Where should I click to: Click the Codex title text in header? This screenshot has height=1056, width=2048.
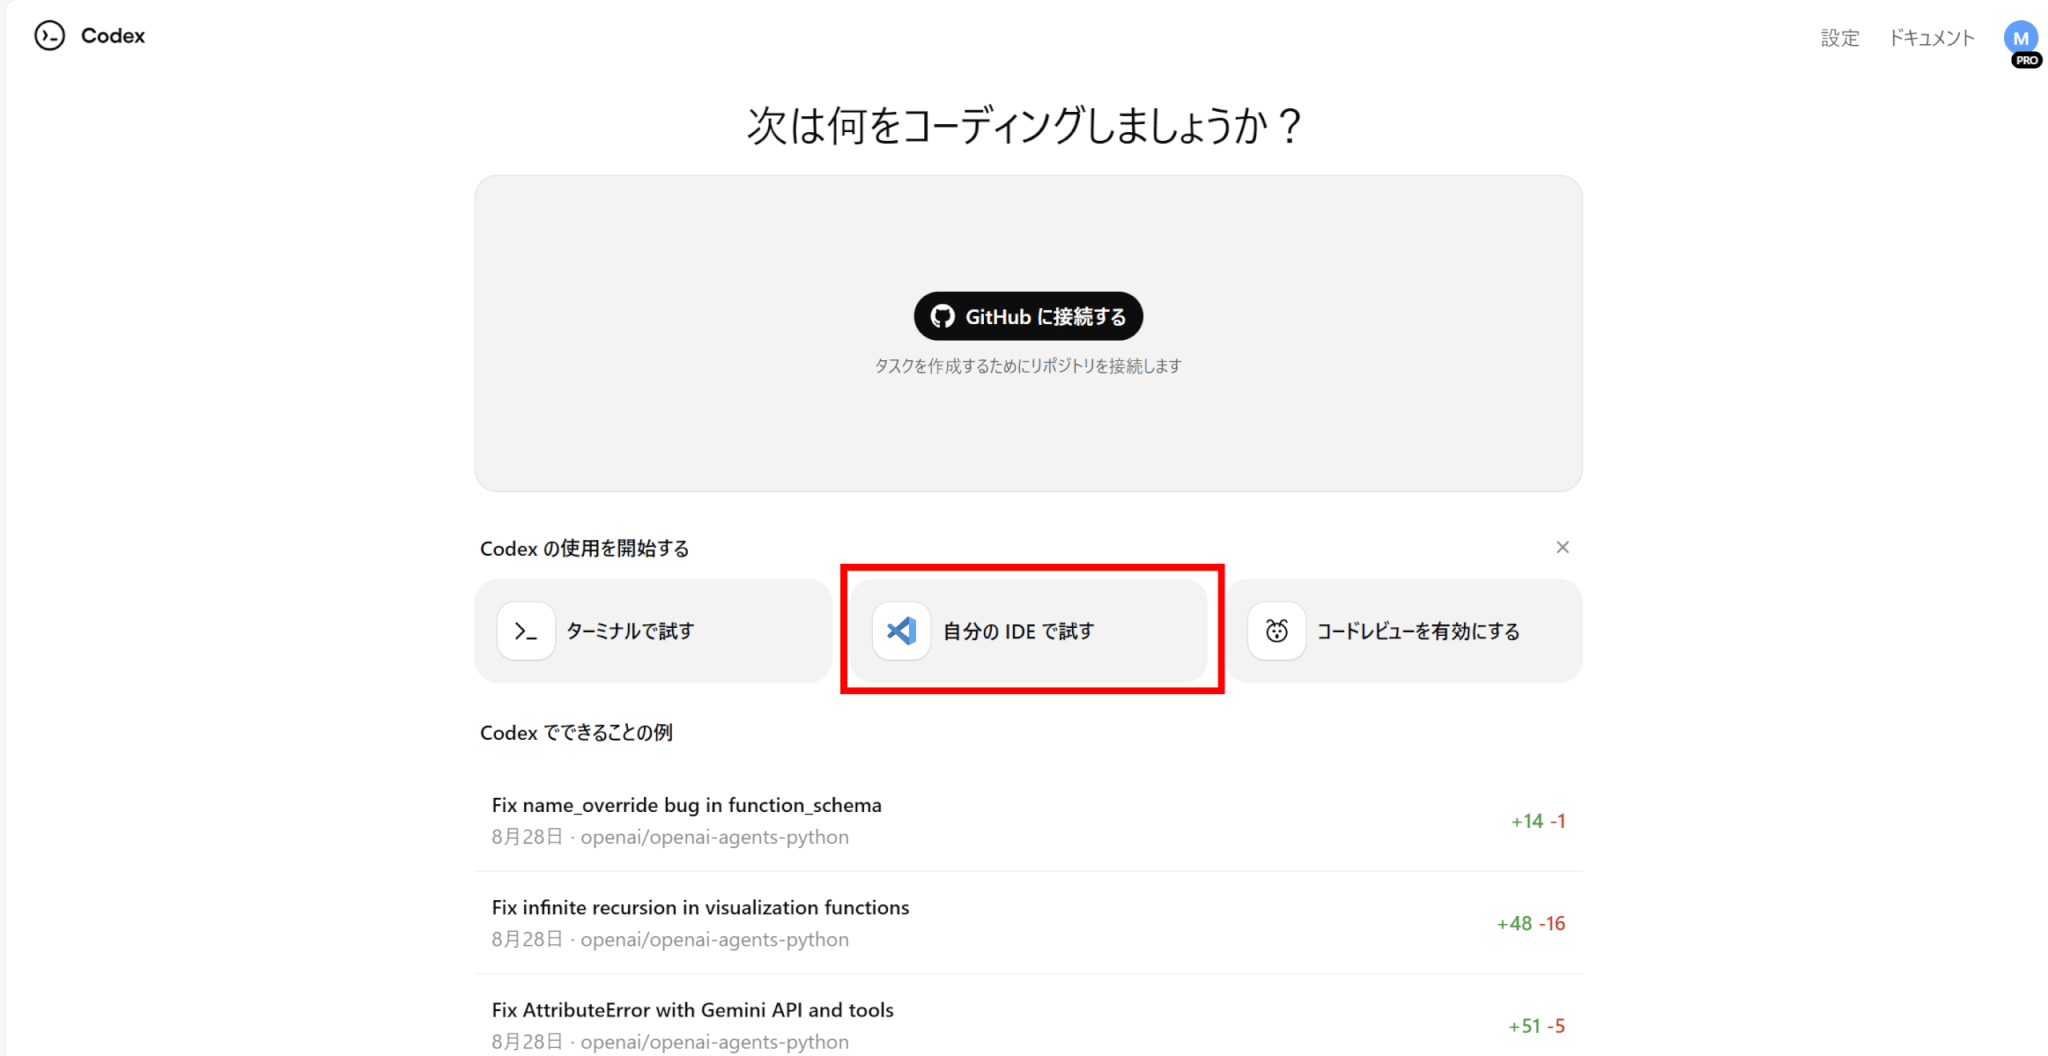click(113, 36)
